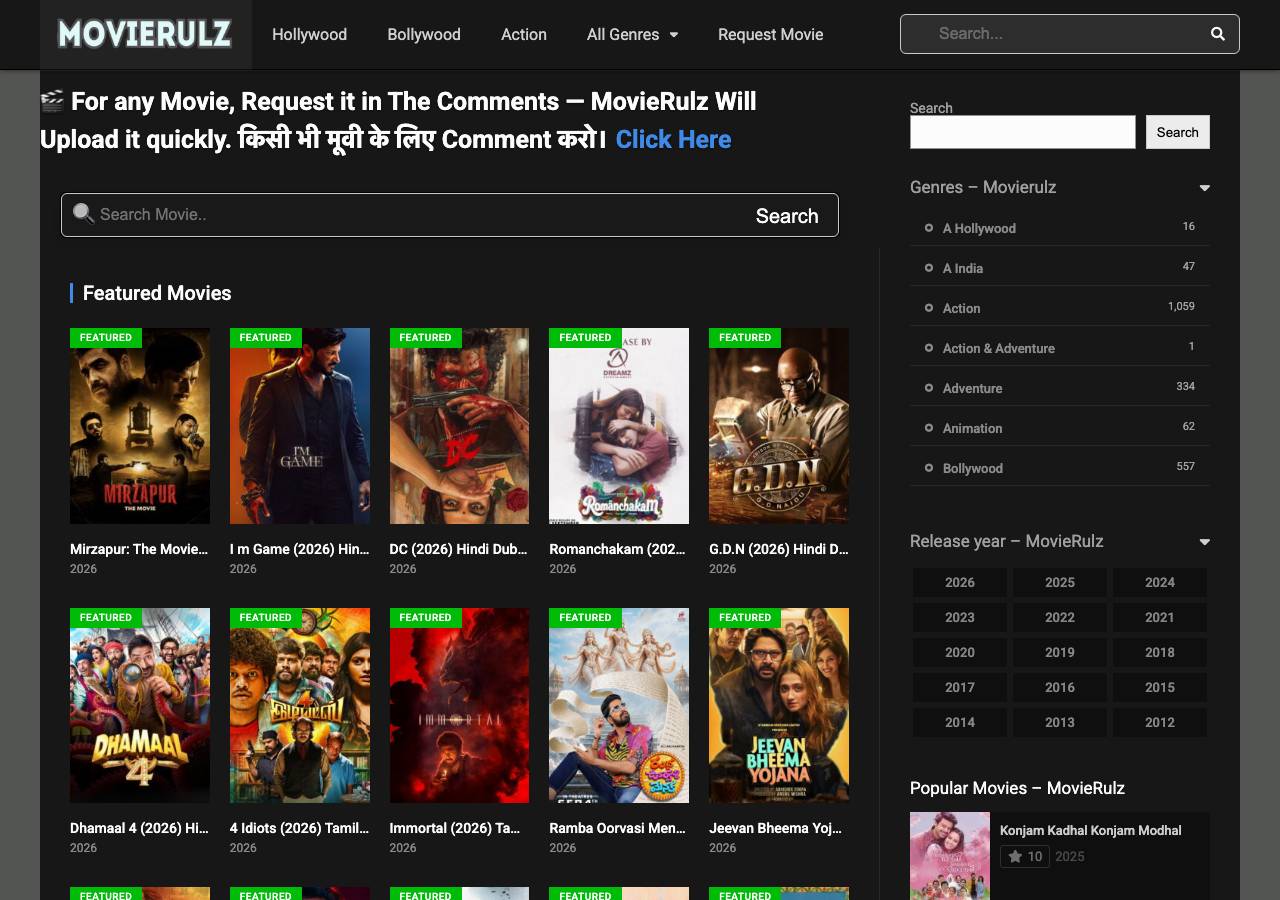Filter by release year 2014

coord(960,722)
